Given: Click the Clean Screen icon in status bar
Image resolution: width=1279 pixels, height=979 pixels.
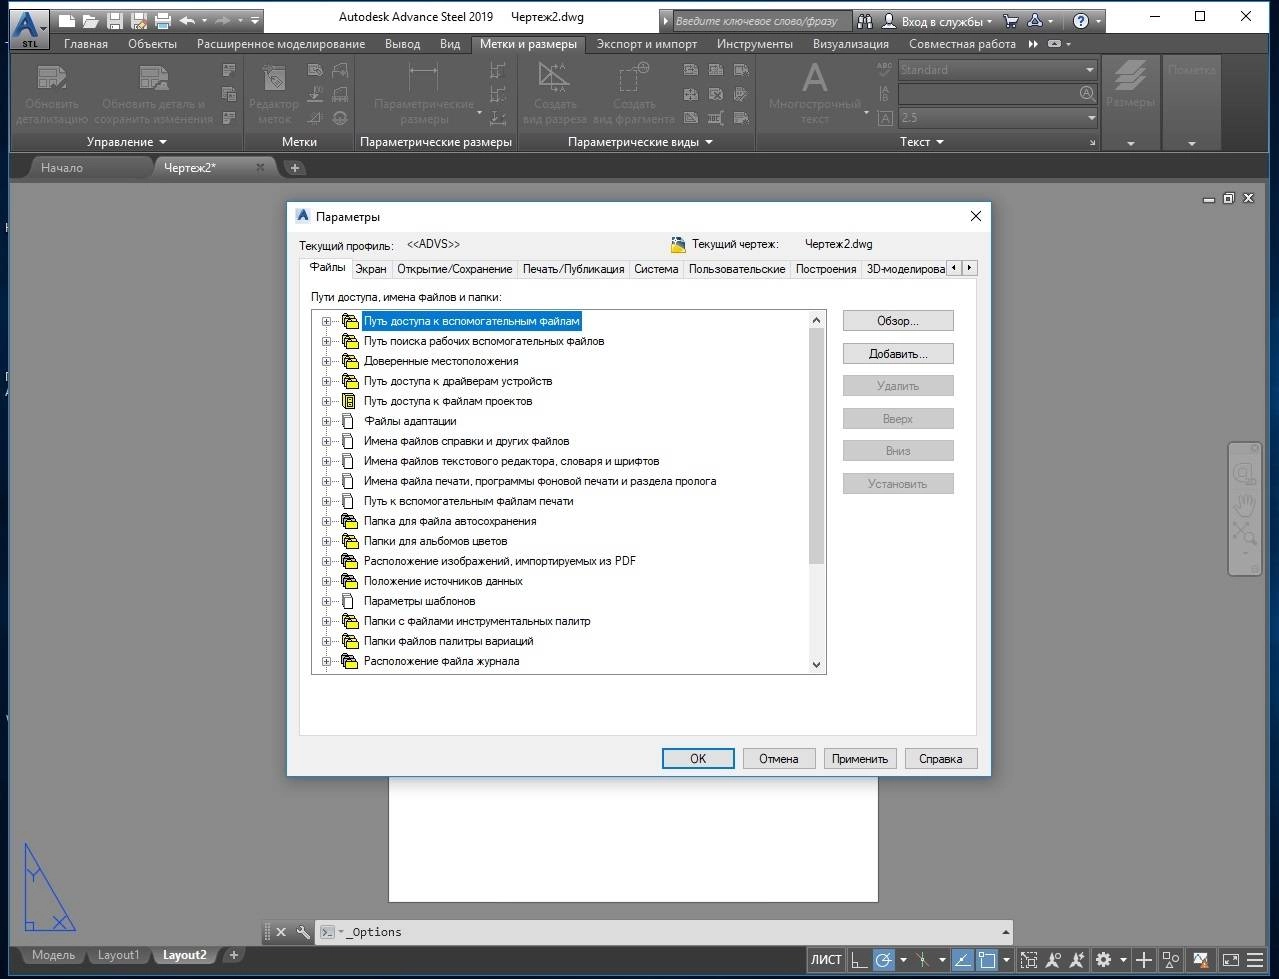Looking at the screenshot, I should click(x=1230, y=960).
